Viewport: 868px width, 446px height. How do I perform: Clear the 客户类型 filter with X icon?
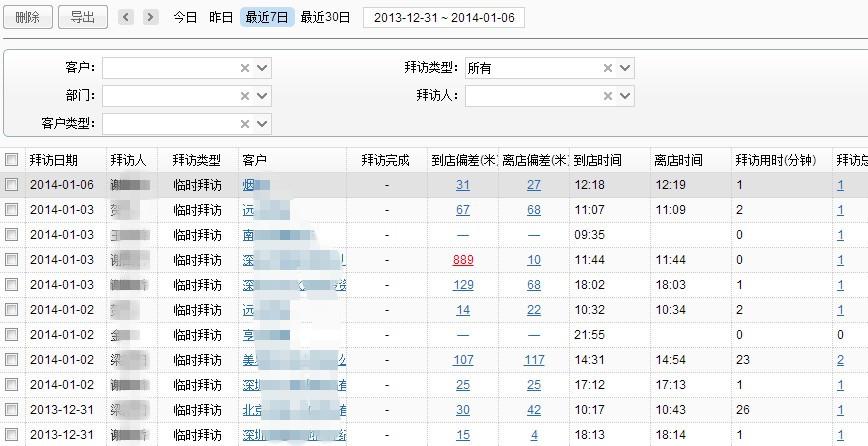coord(244,124)
